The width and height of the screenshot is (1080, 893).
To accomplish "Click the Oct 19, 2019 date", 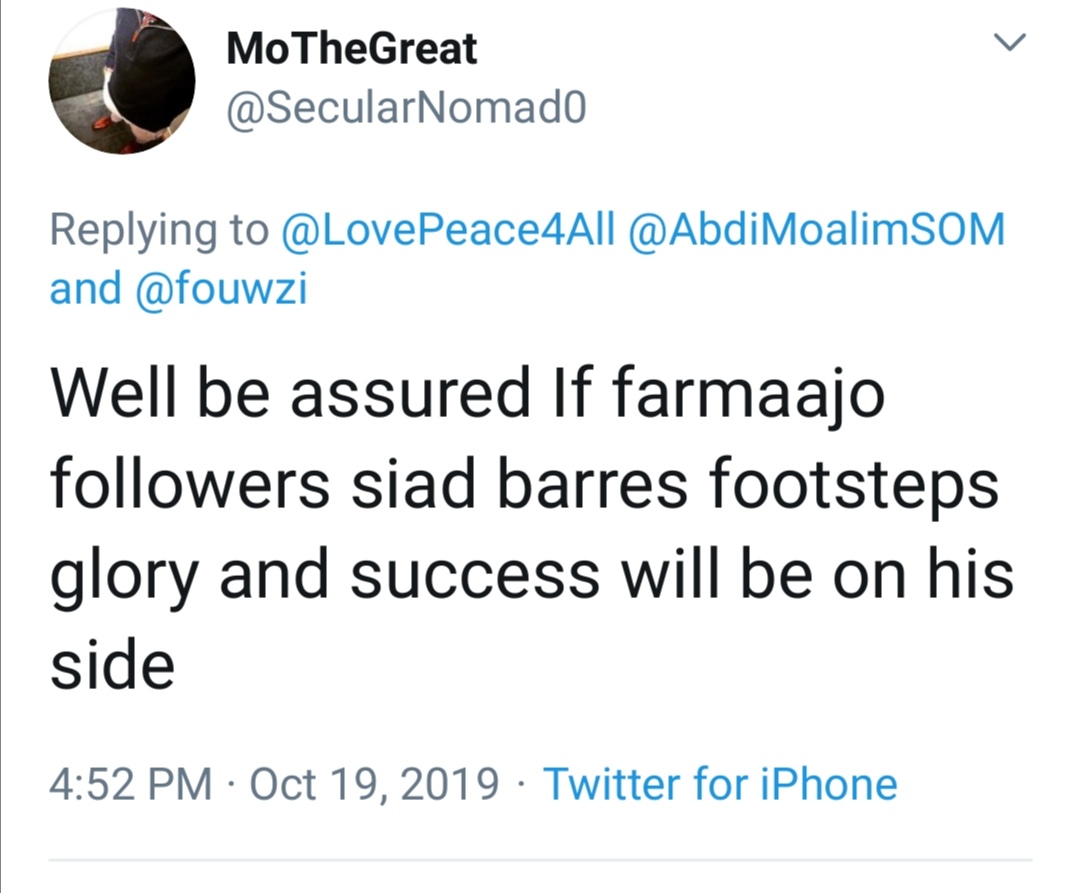I will click(374, 784).
